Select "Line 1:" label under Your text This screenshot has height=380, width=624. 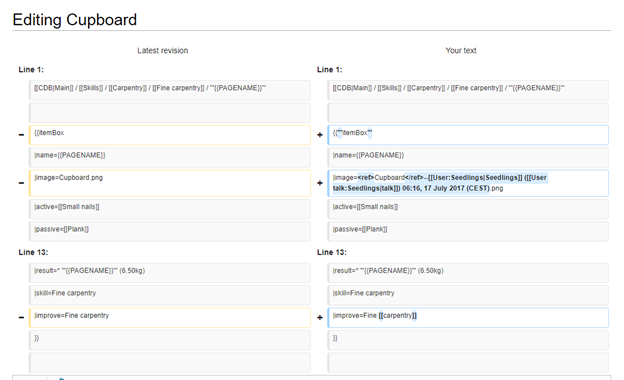tap(330, 70)
